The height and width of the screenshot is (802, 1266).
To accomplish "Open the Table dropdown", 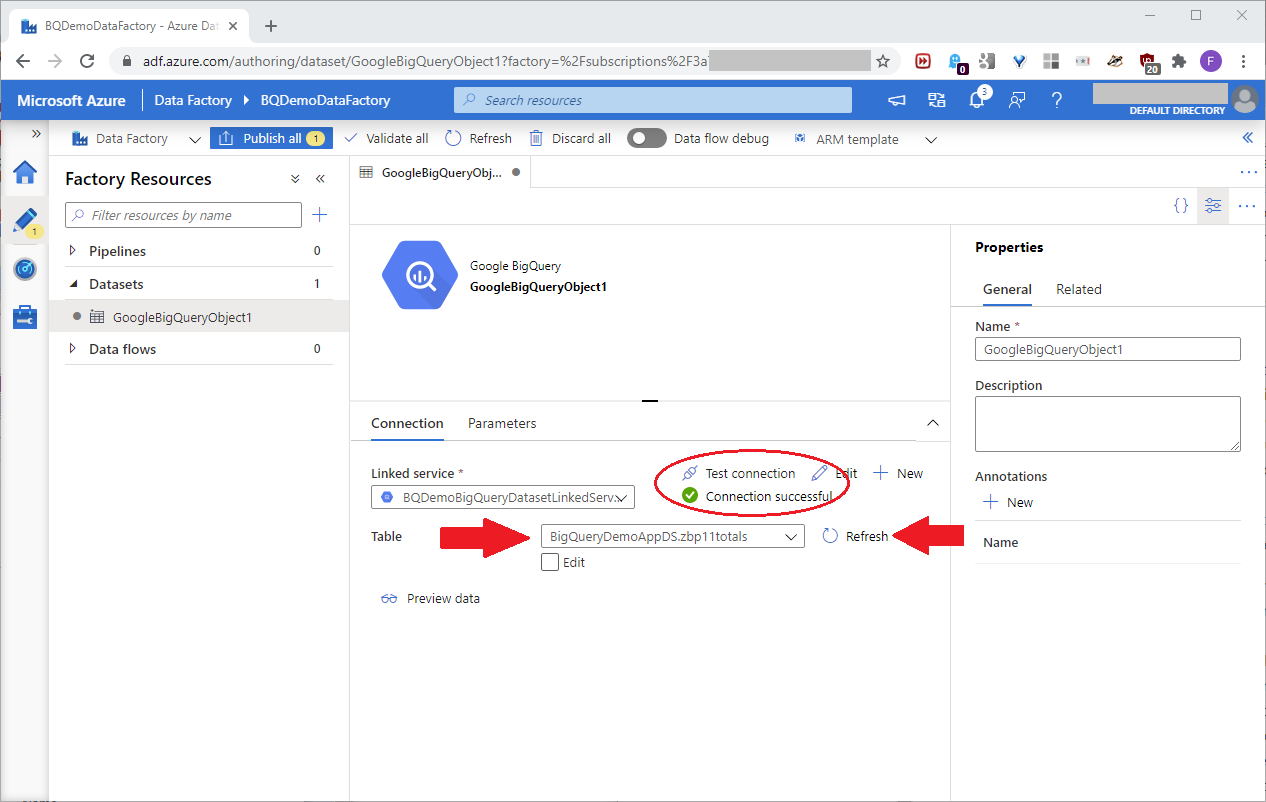I will pos(673,537).
